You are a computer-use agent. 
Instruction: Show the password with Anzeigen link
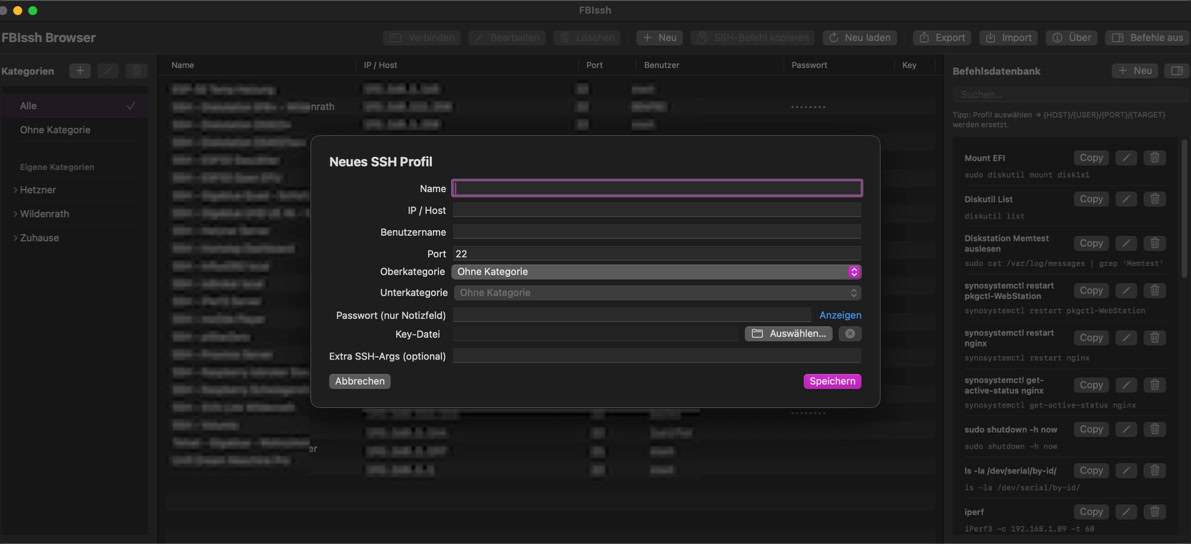(839, 315)
